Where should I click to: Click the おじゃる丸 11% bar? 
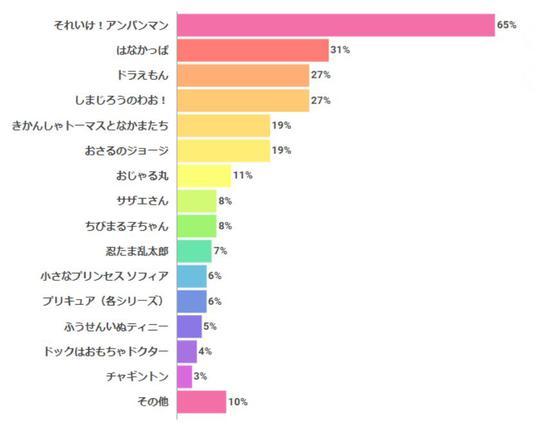click(x=204, y=176)
